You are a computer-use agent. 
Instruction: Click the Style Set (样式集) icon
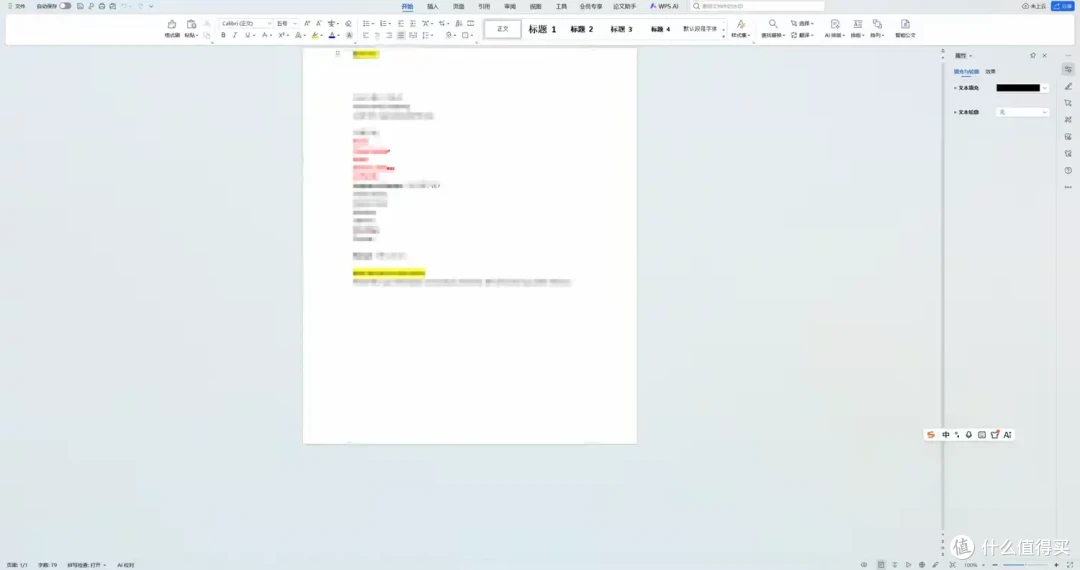pos(741,24)
